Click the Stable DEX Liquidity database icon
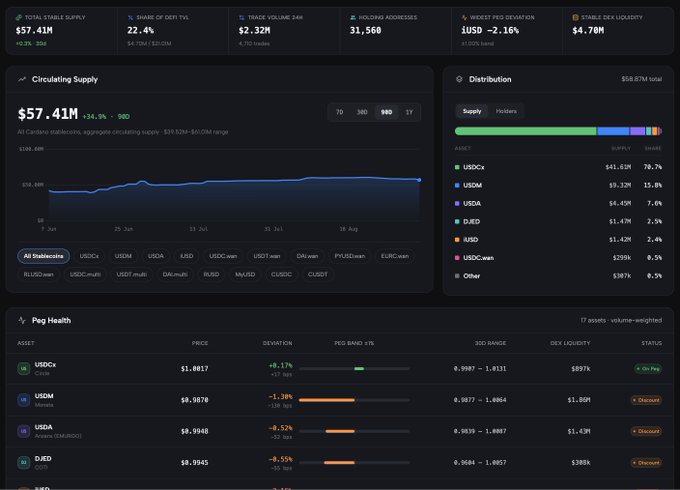This screenshot has width=680, height=490. pos(575,17)
